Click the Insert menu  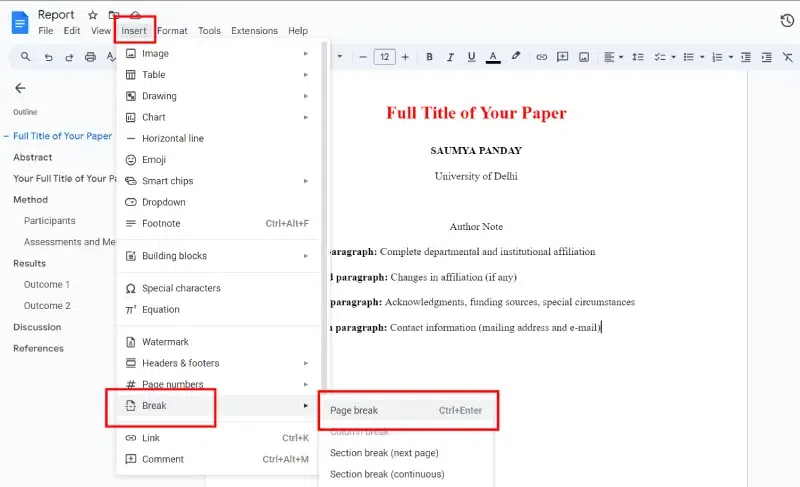tap(134, 31)
